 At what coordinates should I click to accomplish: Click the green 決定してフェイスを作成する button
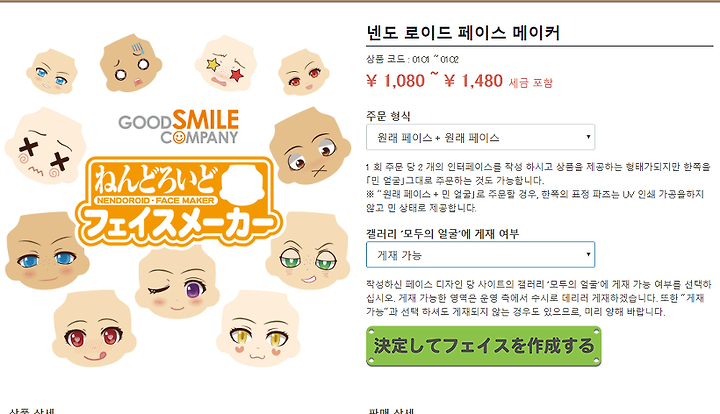pyautogui.click(x=484, y=346)
